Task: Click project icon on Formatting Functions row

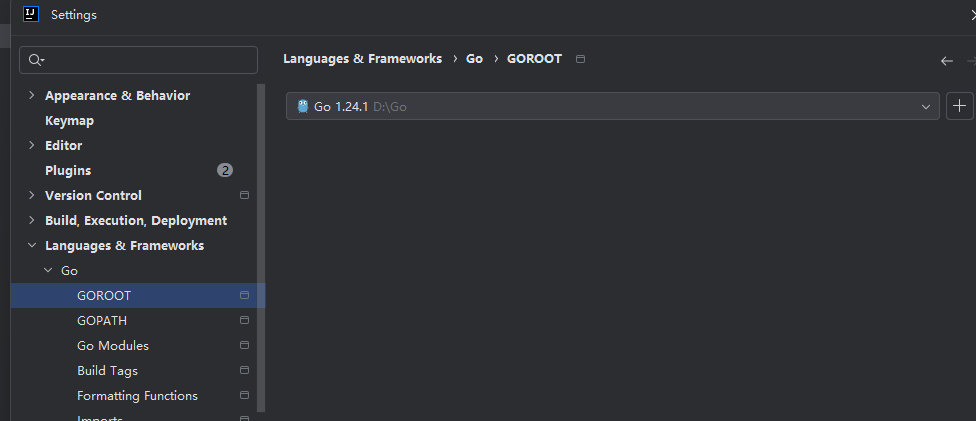Action: (x=244, y=395)
